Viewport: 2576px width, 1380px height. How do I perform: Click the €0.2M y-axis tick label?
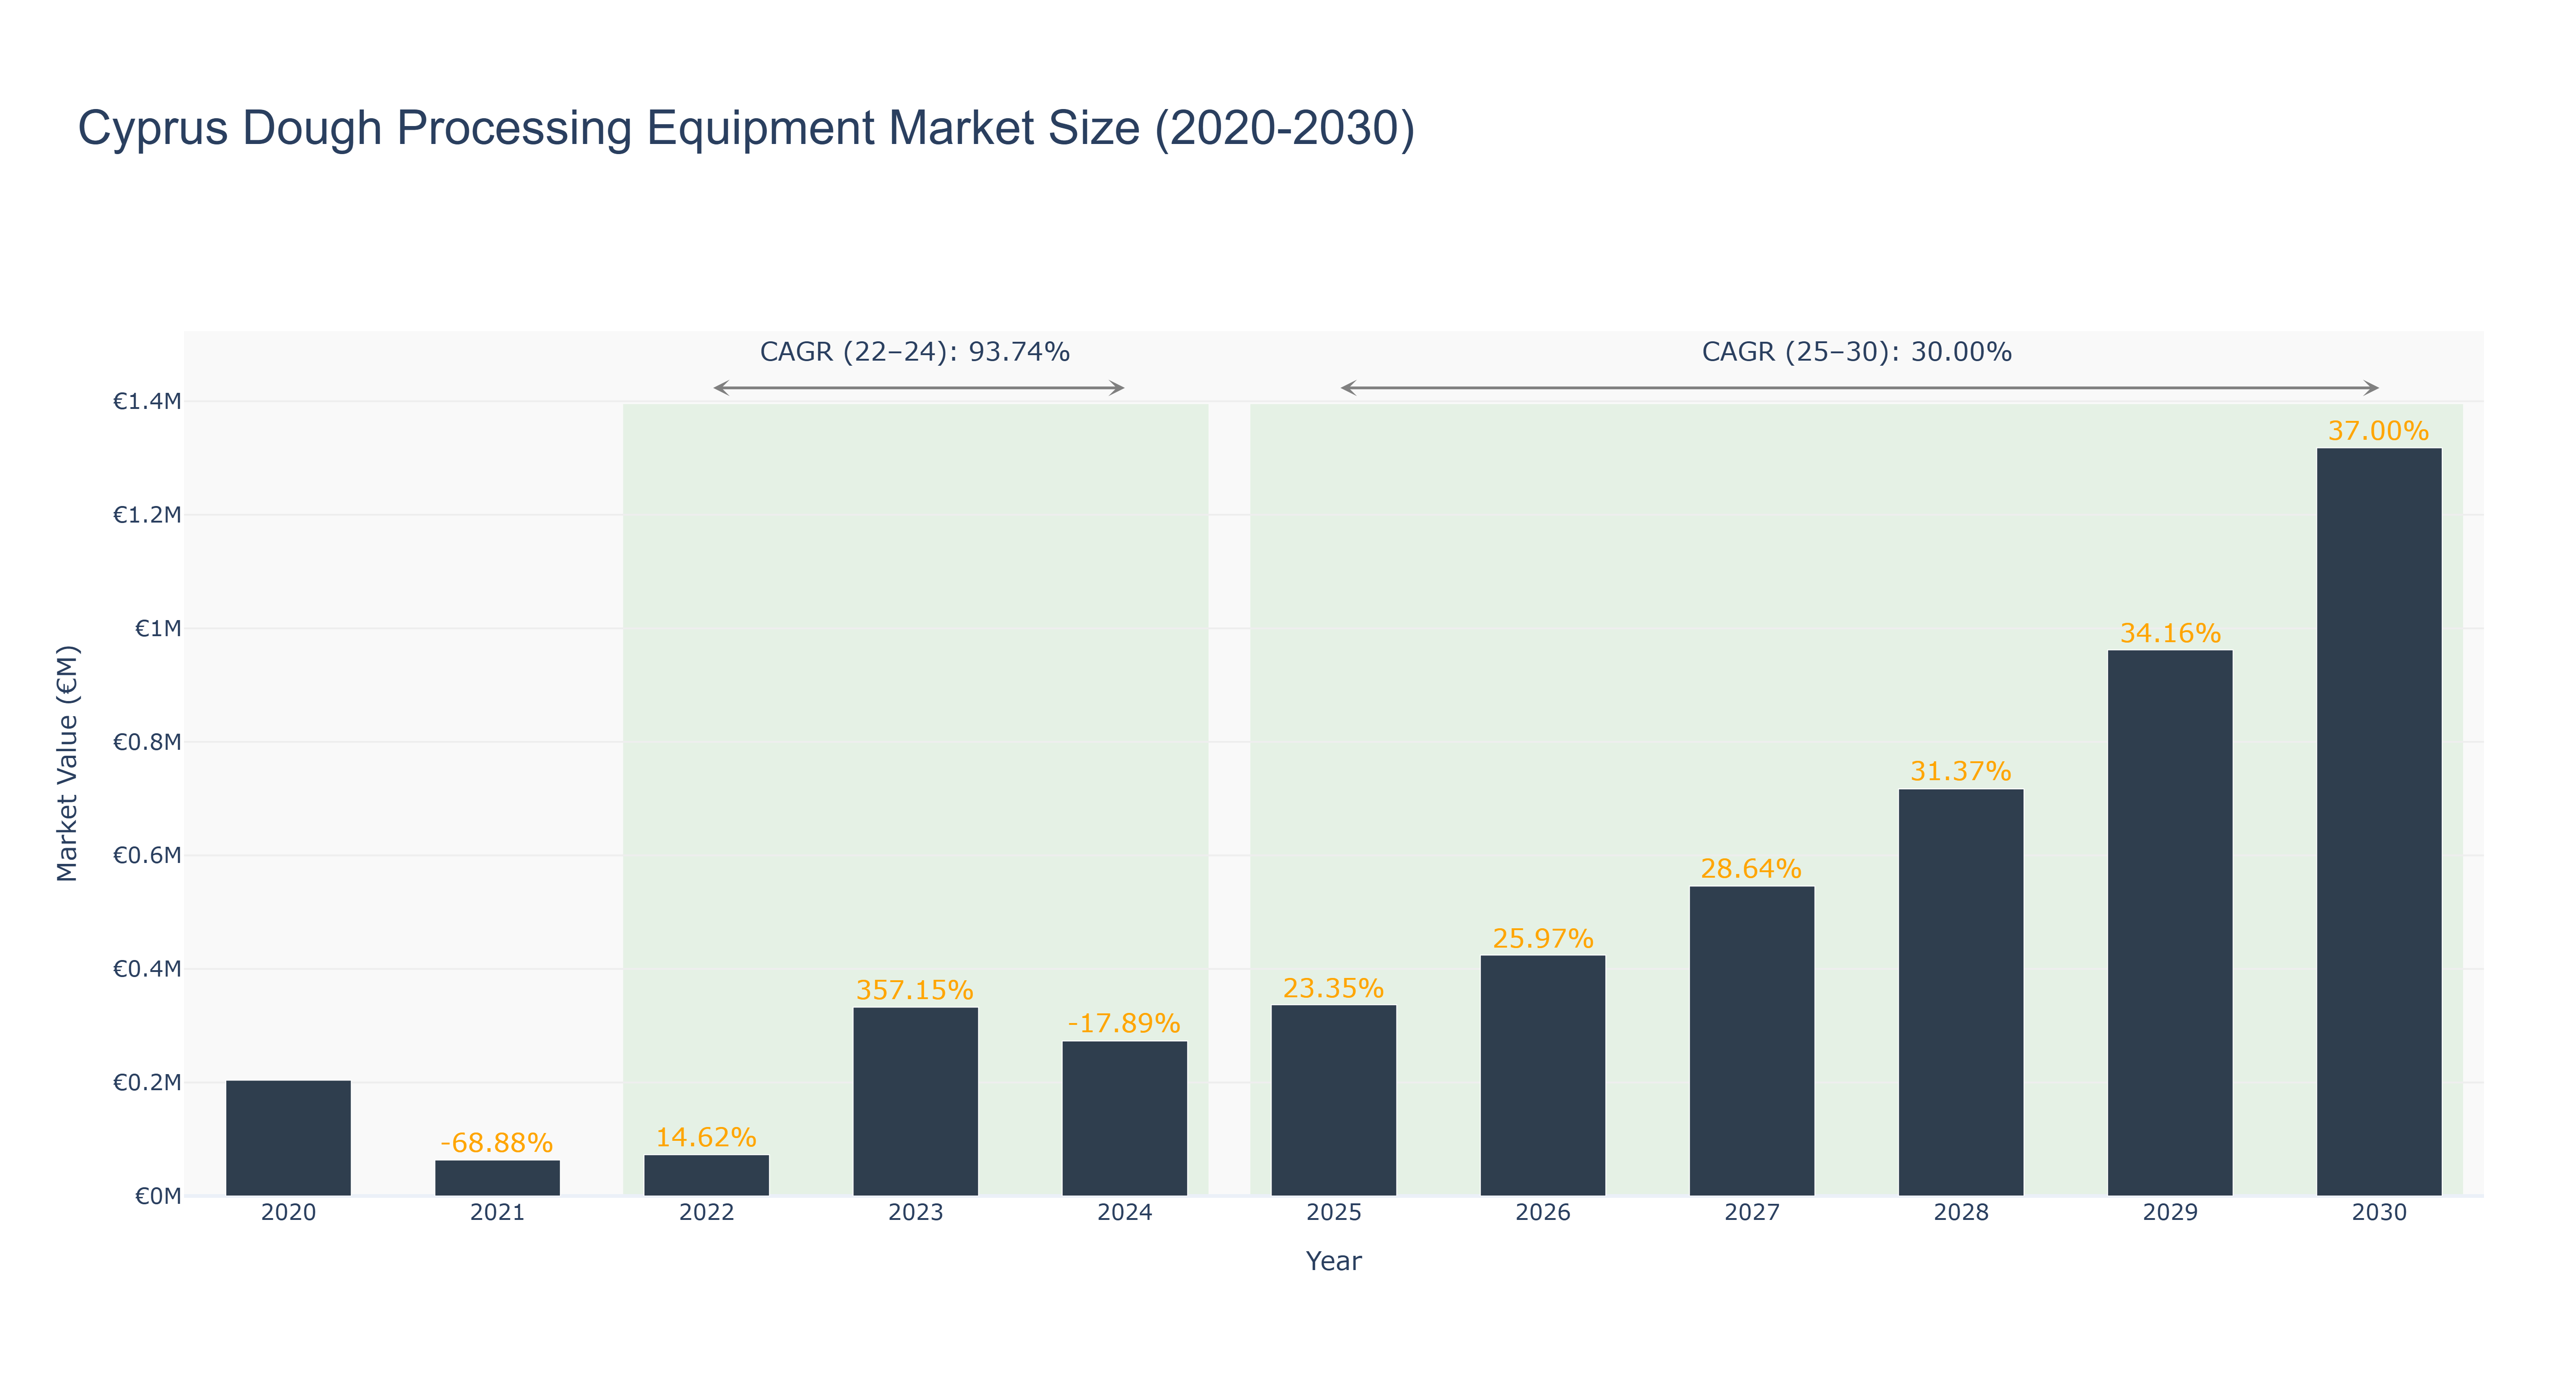point(147,1083)
